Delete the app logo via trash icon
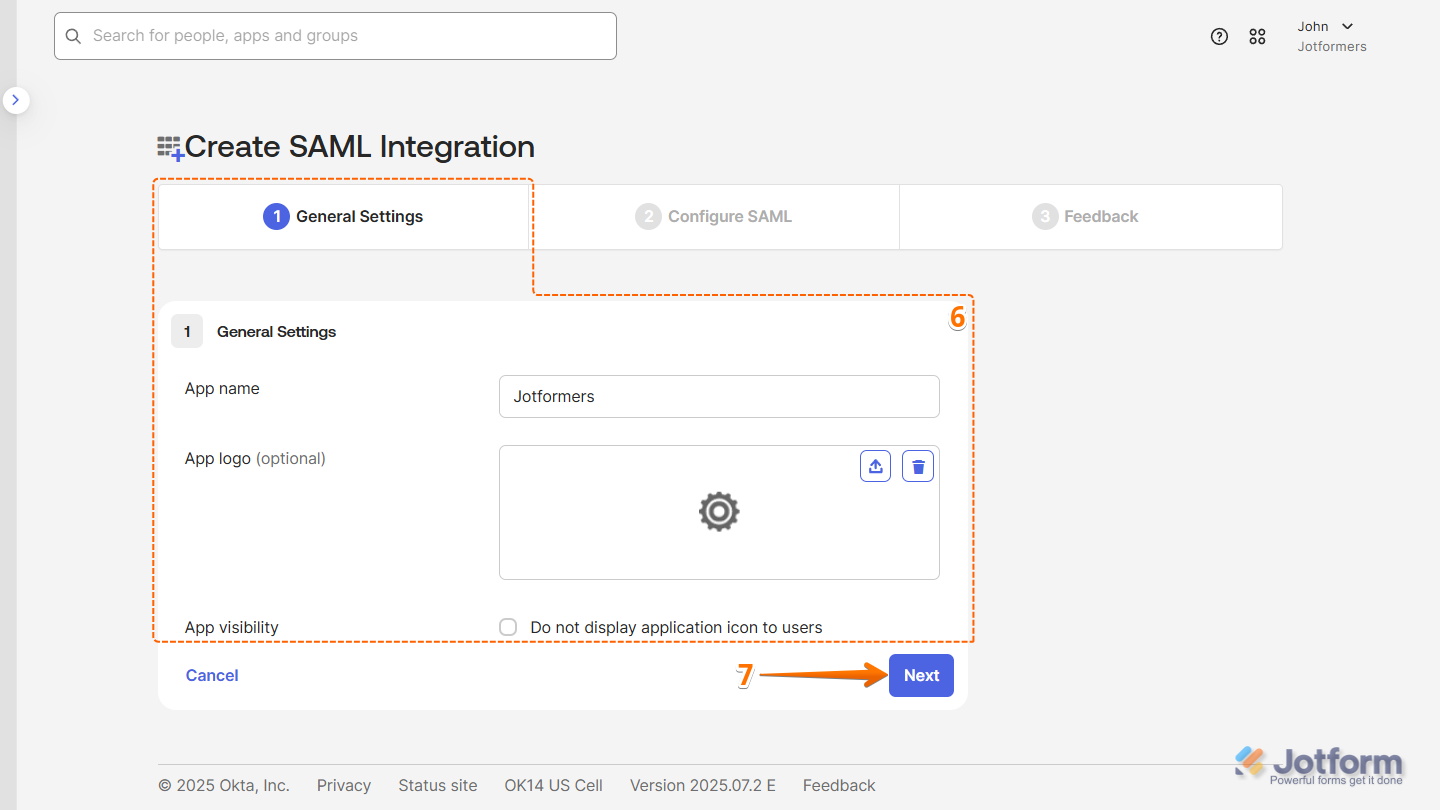The image size is (1440, 810). point(918,466)
